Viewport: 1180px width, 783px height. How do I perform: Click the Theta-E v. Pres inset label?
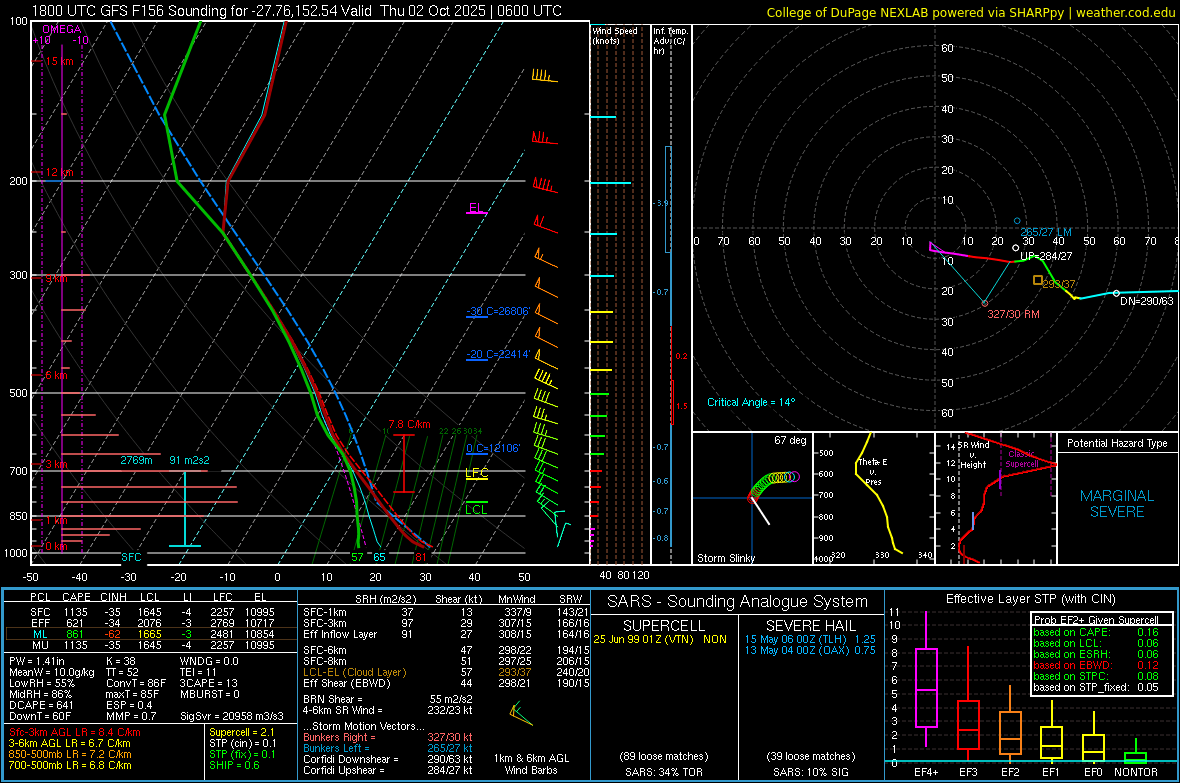click(873, 471)
